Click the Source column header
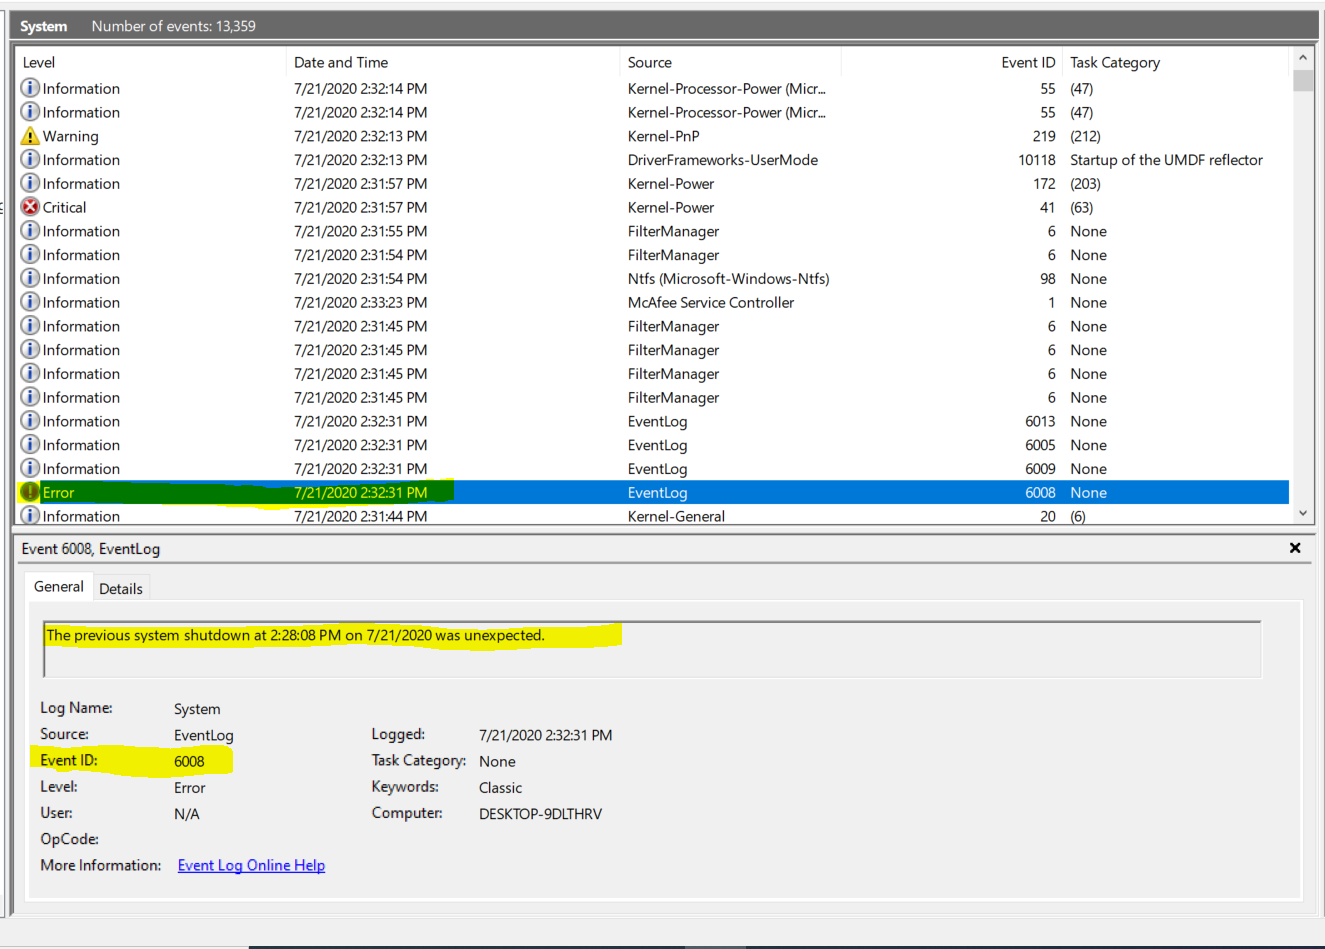 click(x=730, y=62)
